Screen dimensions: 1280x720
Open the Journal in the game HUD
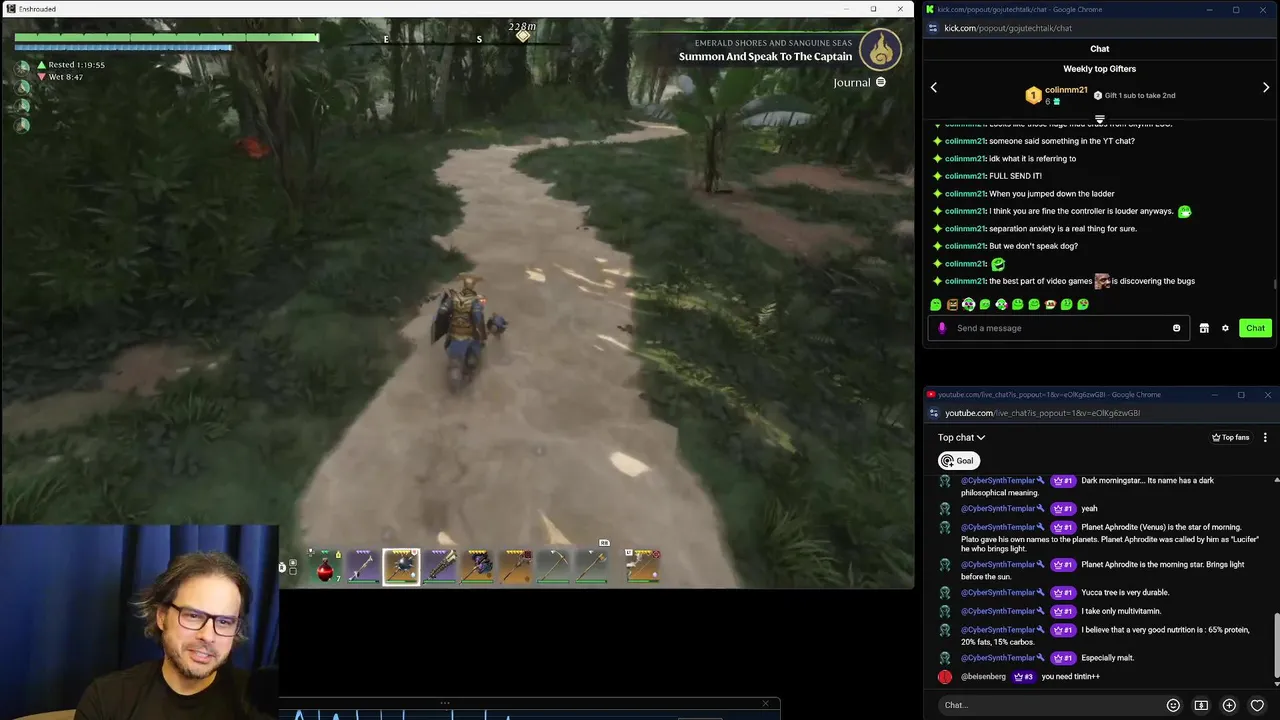pyautogui.click(x=859, y=82)
